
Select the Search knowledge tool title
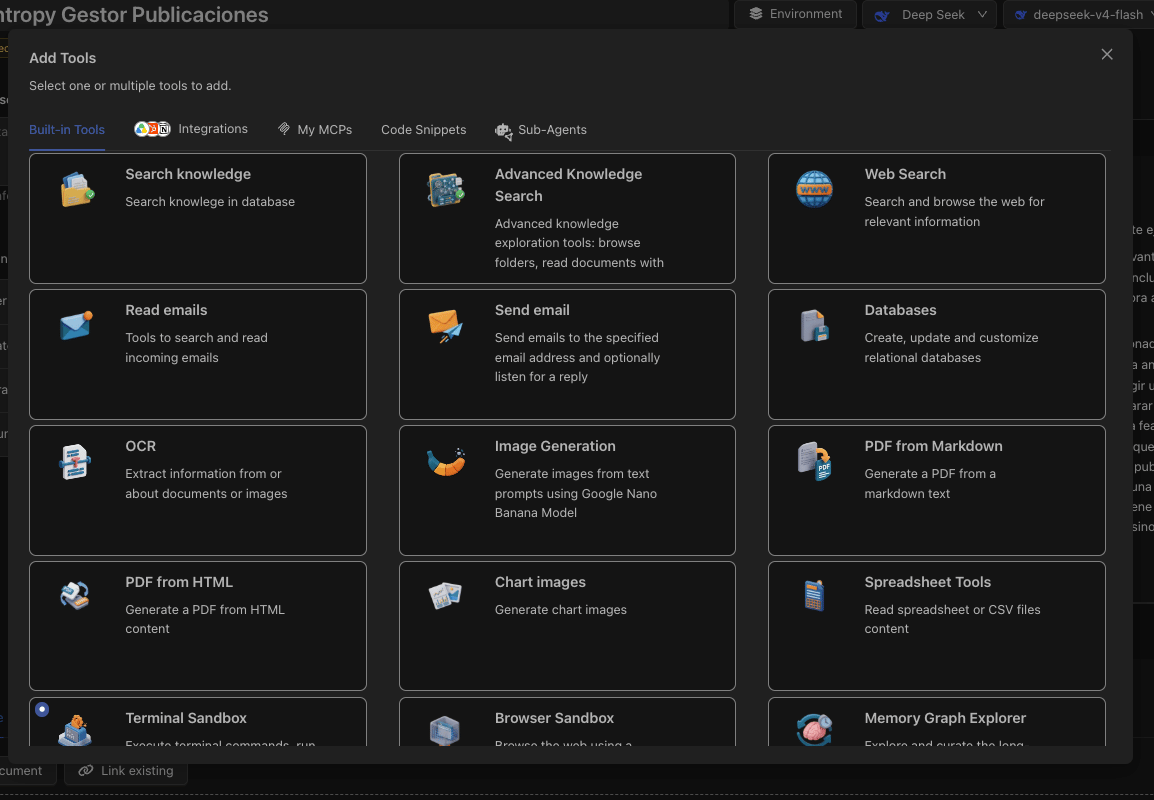pyautogui.click(x=188, y=174)
